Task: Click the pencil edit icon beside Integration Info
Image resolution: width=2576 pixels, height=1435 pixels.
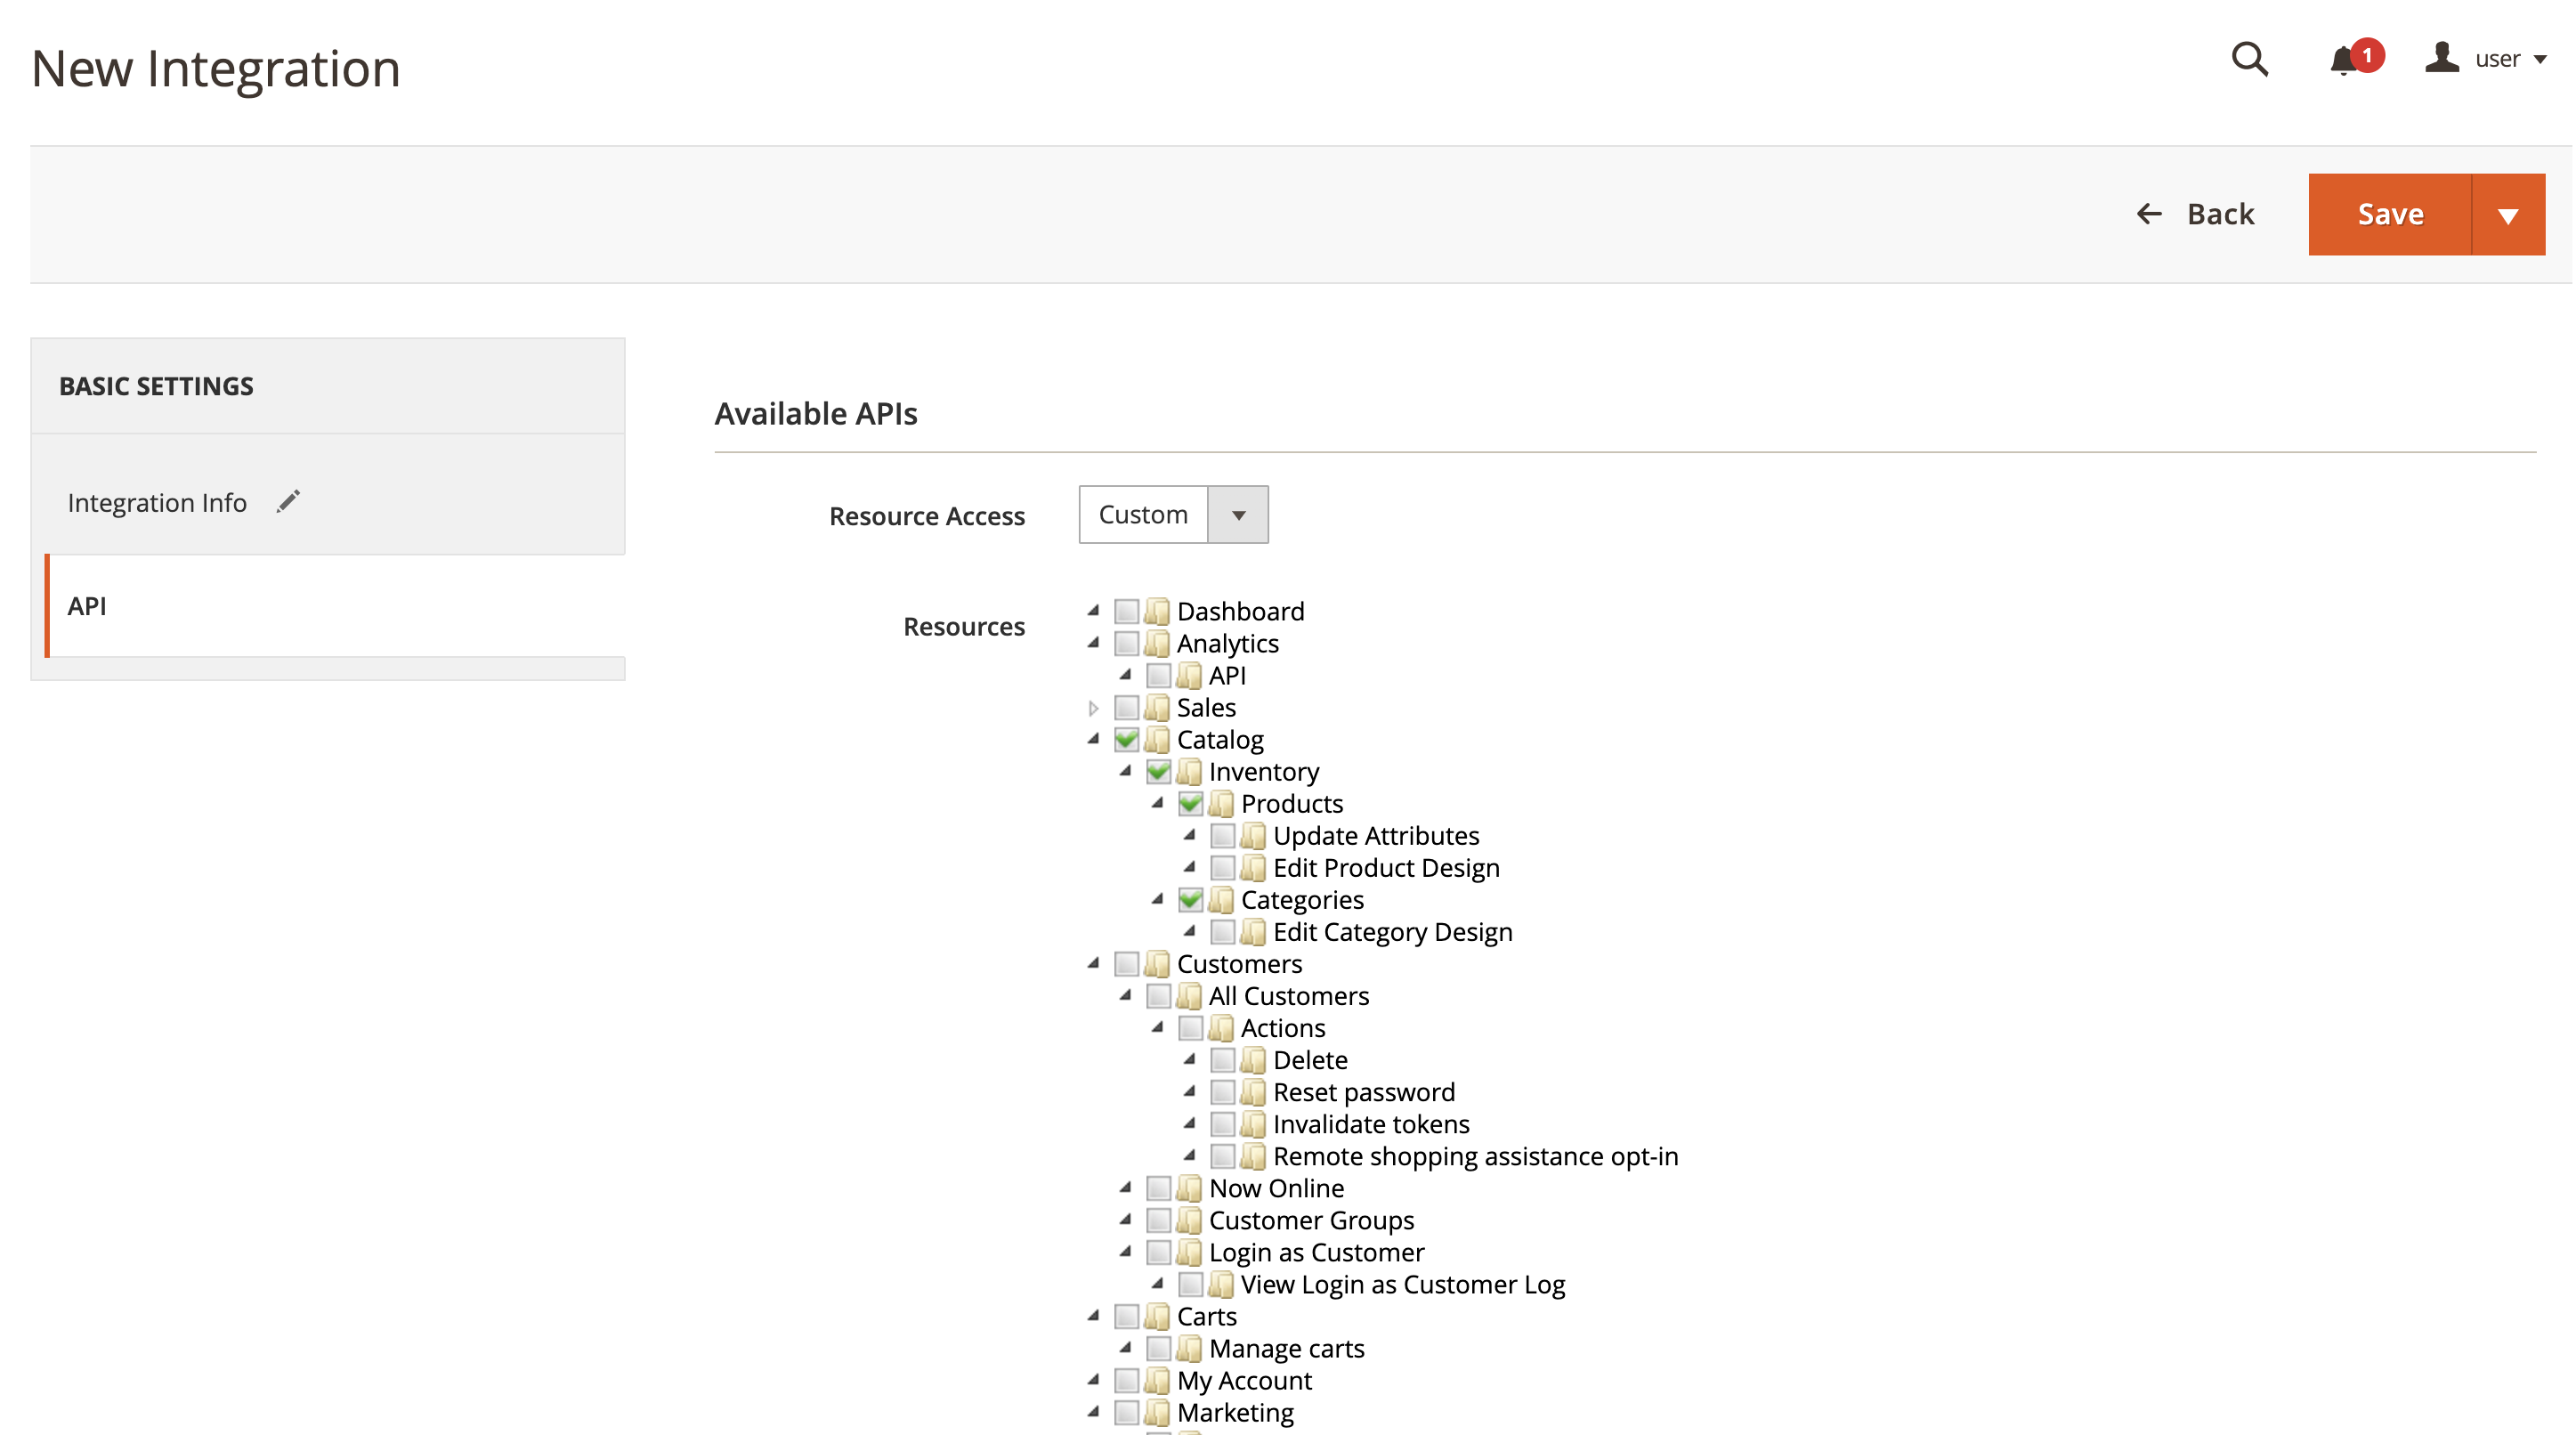Action: click(x=288, y=501)
